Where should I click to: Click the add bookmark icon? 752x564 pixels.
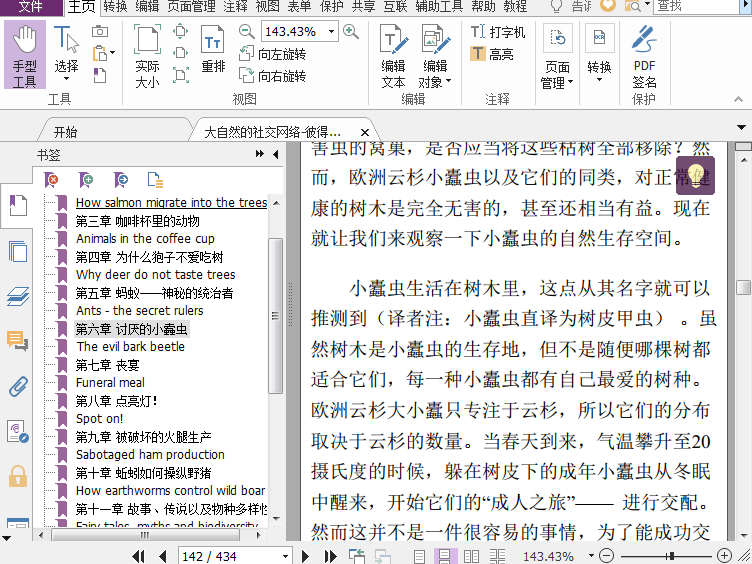tap(86, 180)
